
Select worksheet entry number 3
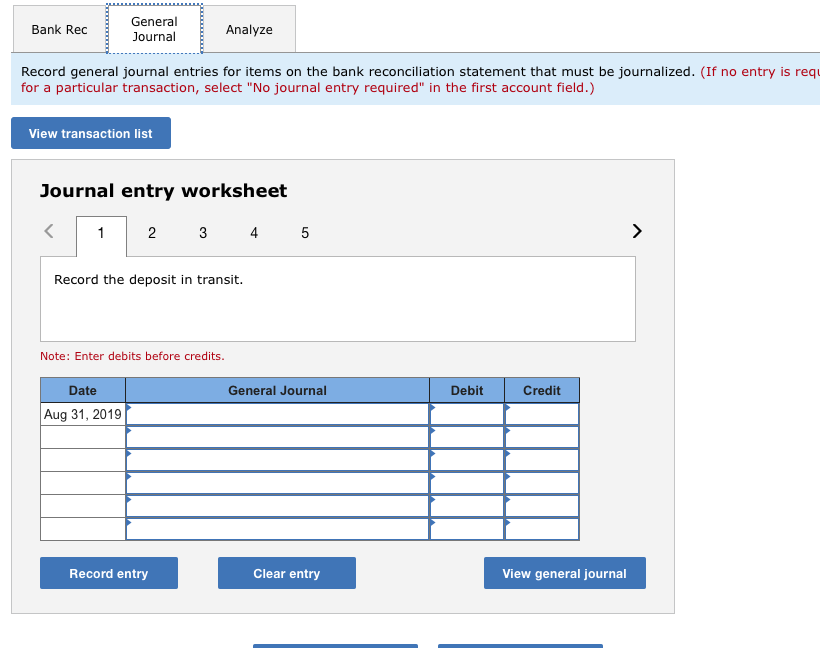[203, 232]
